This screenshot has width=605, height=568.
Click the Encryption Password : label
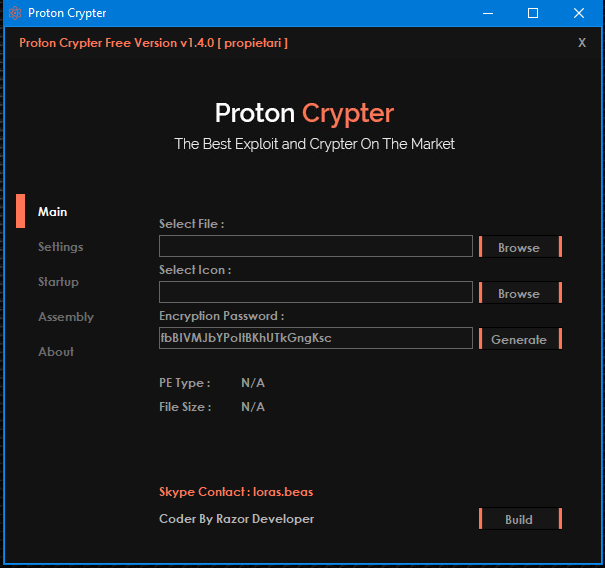(221, 316)
